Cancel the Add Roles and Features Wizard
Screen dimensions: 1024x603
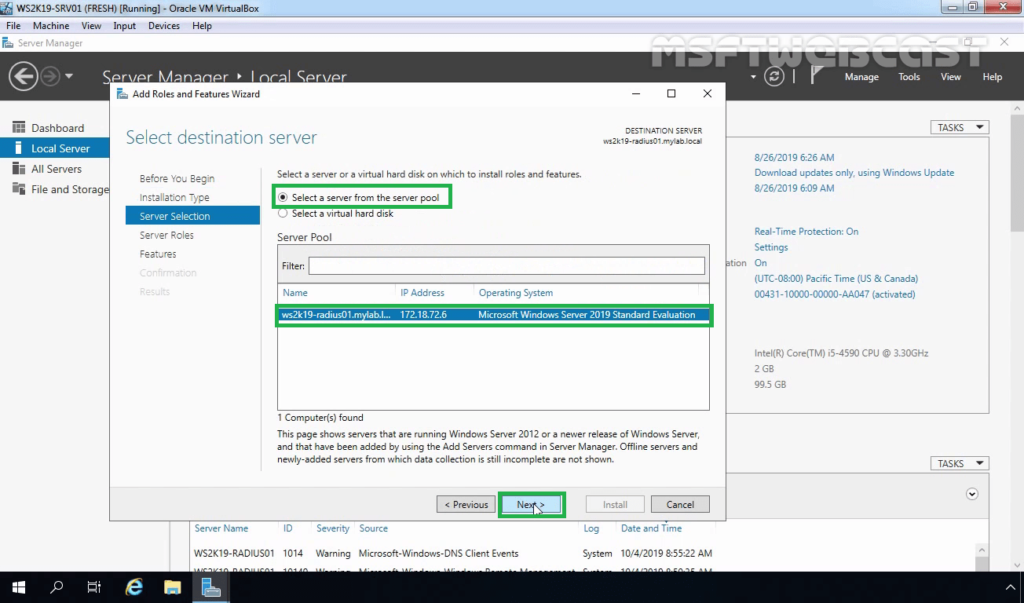tap(680, 504)
